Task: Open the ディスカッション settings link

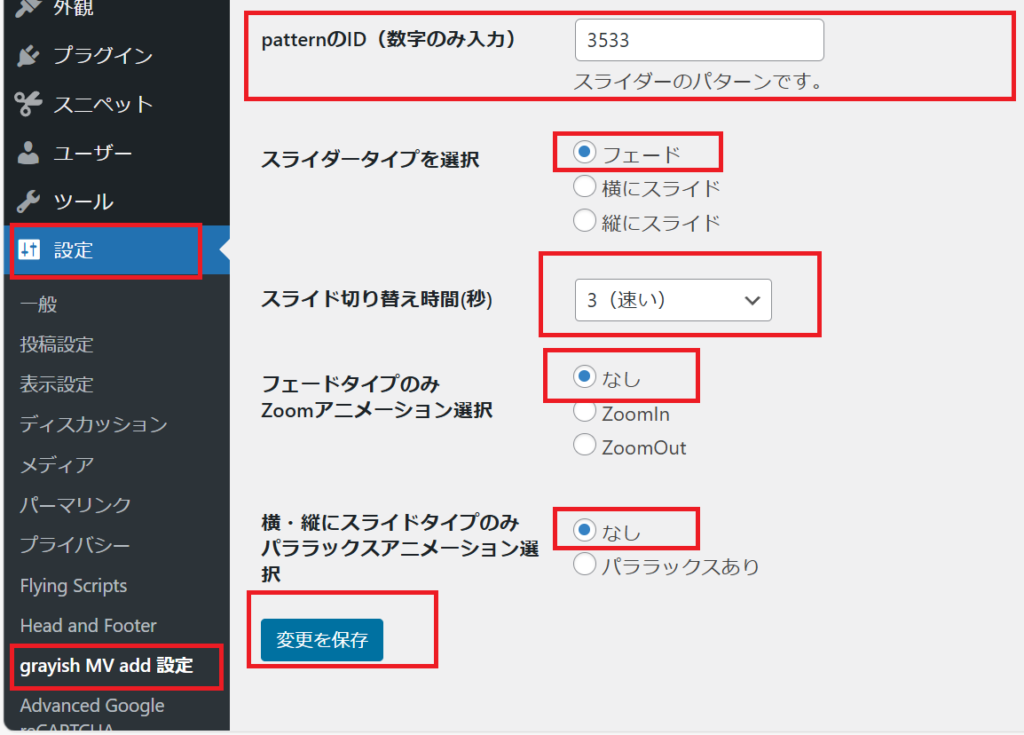Action: click(x=93, y=424)
